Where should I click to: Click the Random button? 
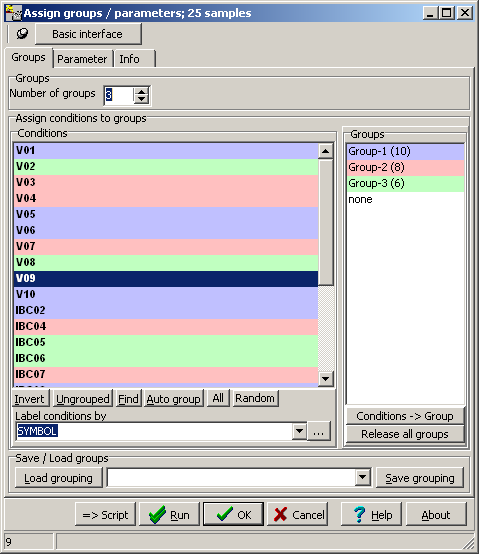(x=255, y=398)
